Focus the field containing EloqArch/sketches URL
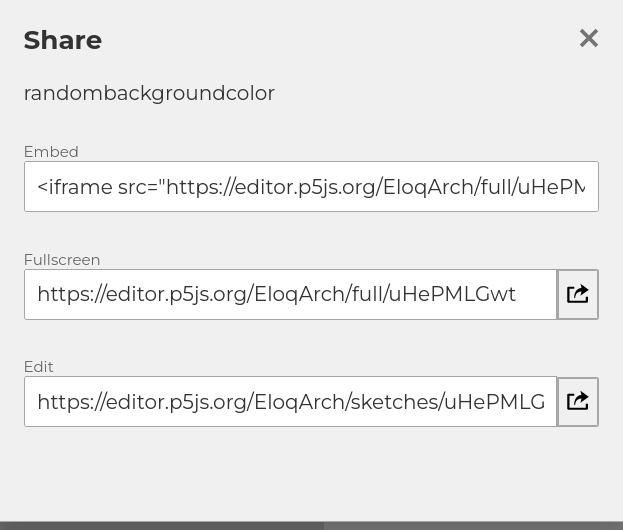 (290, 402)
